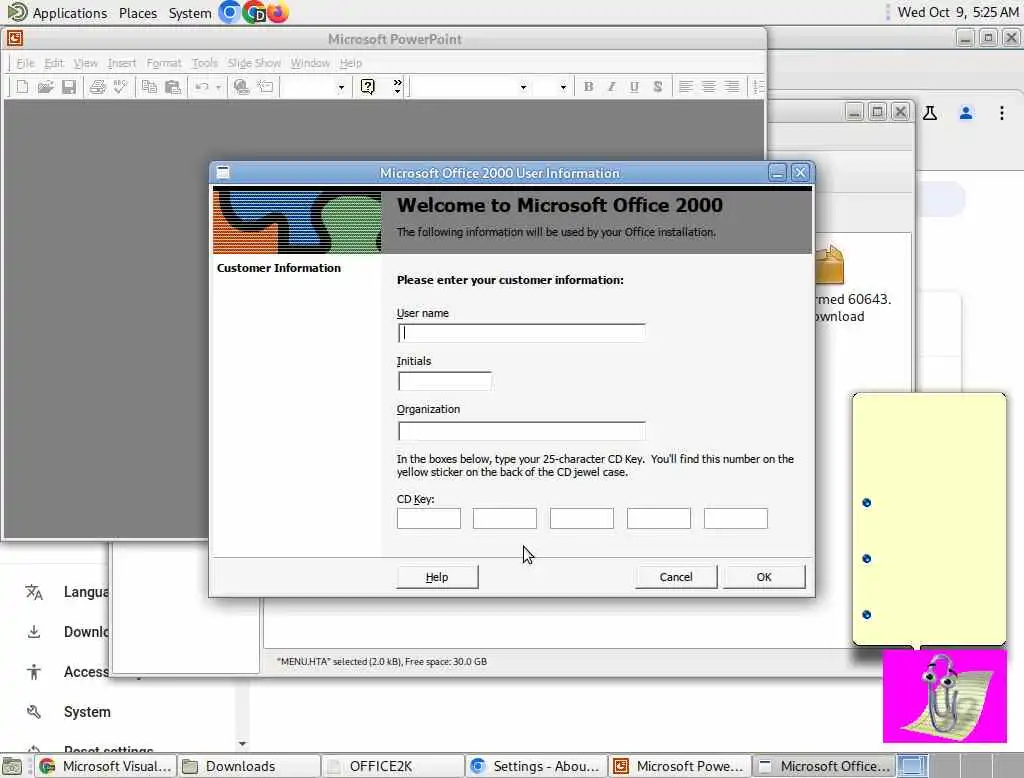Image resolution: width=1024 pixels, height=778 pixels.
Task: Toggle Align Left in PowerPoint toolbar
Action: [686, 87]
